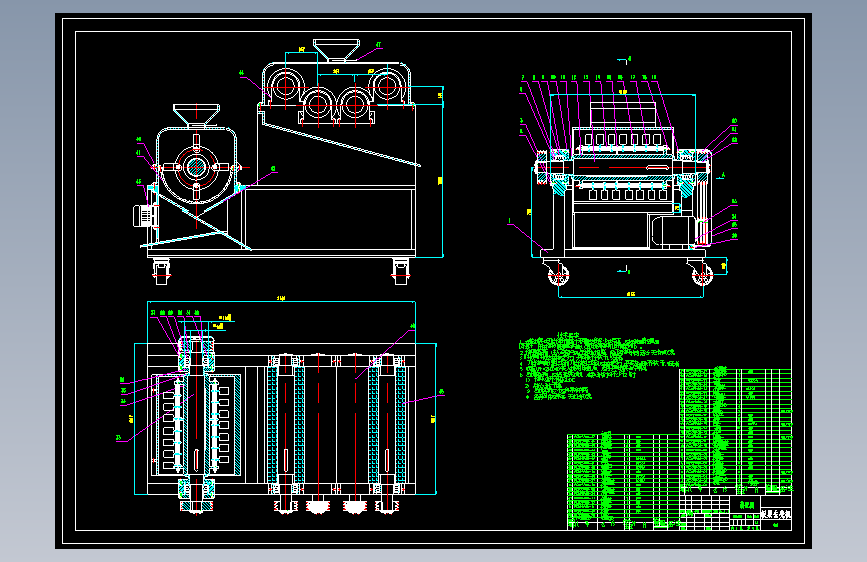Click the small feed hopper on the left crusher drum
Screen dimensions: 867x562
pos(196,115)
